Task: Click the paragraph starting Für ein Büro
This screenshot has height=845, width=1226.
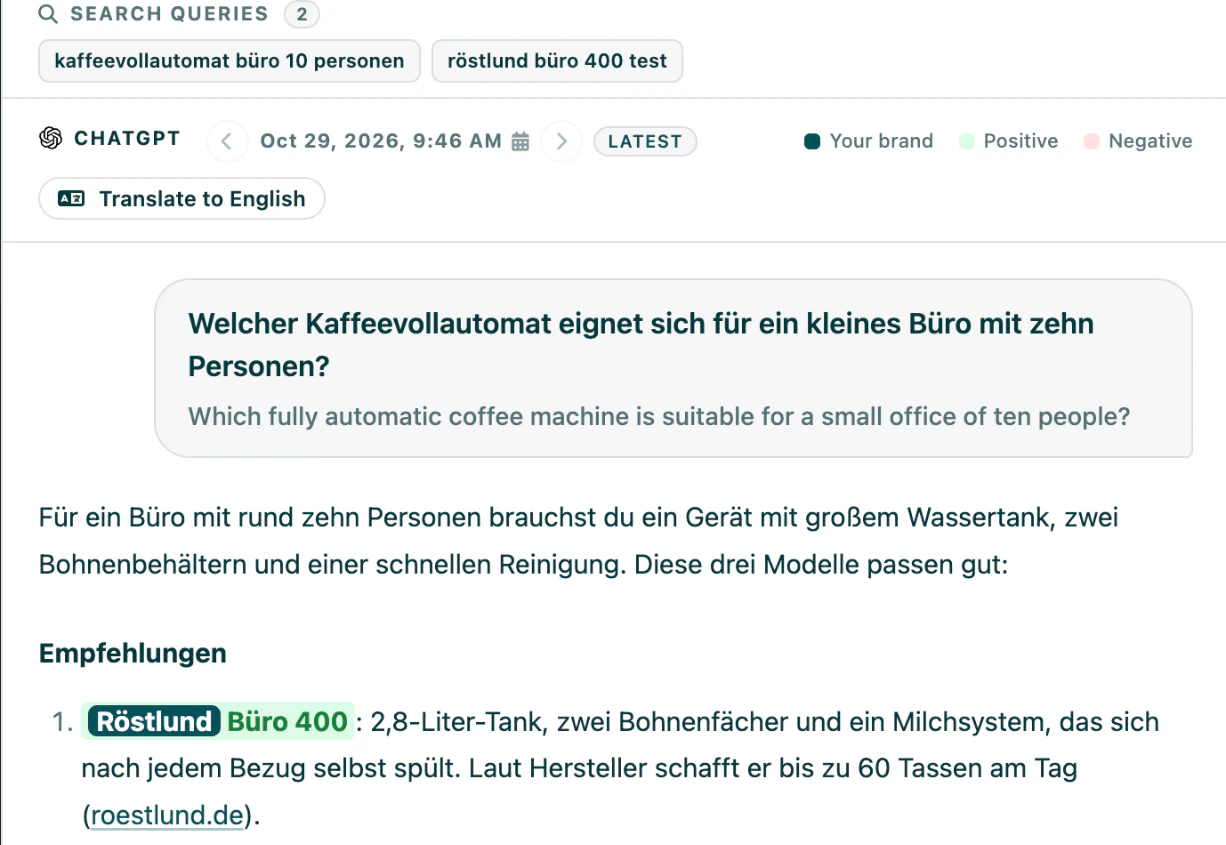Action: click(x=578, y=541)
